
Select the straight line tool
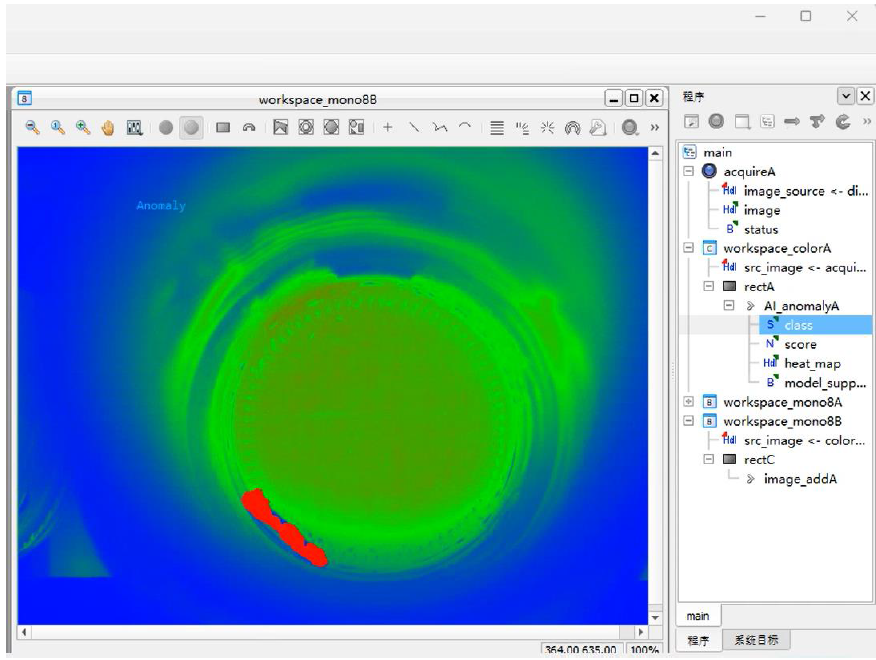413,127
